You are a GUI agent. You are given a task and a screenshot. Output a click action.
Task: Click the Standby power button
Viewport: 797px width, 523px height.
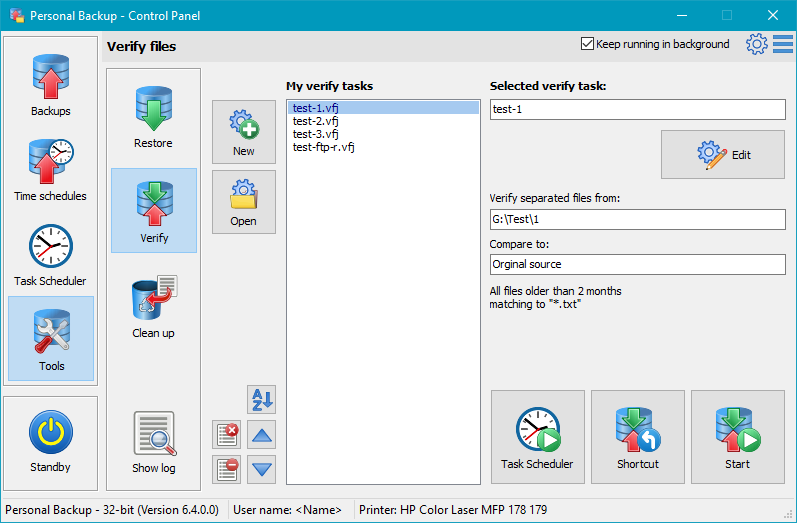point(50,442)
